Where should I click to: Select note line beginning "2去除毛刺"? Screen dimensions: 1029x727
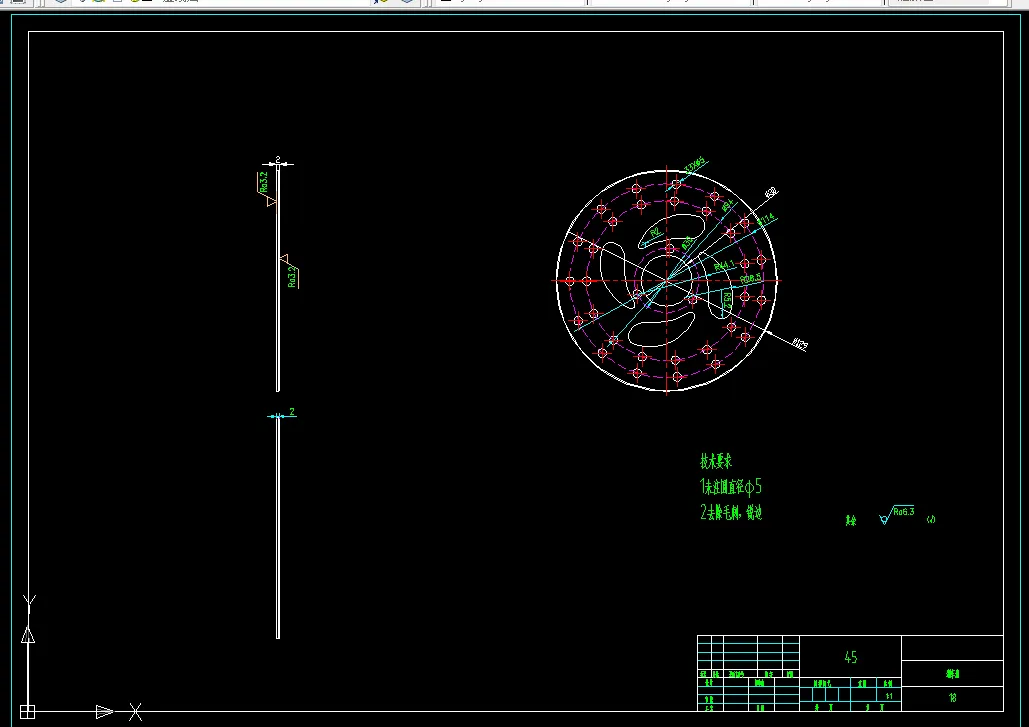pyautogui.click(x=730, y=512)
